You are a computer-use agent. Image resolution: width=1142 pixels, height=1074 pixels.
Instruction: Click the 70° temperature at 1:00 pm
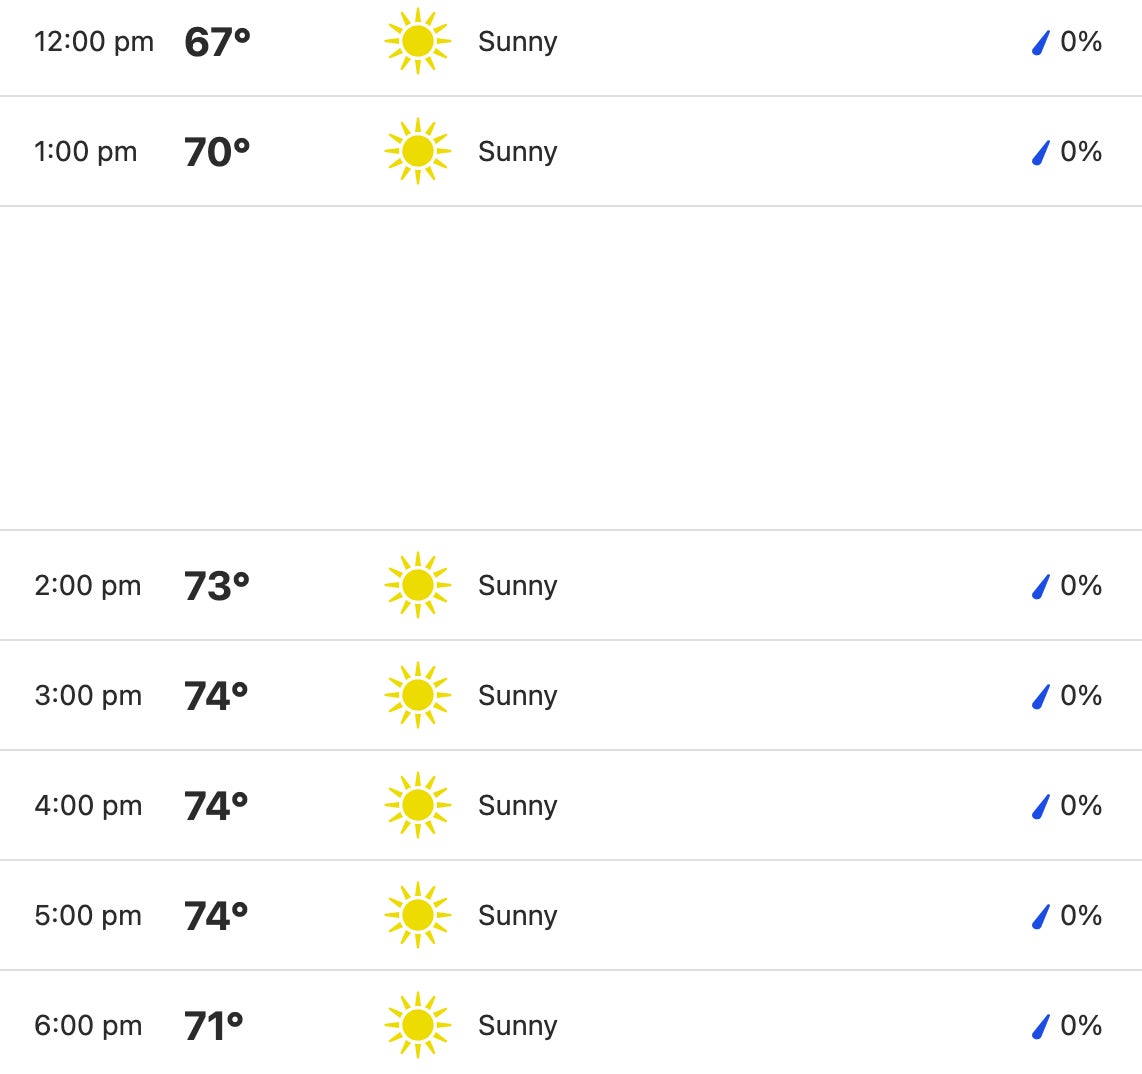tap(217, 152)
